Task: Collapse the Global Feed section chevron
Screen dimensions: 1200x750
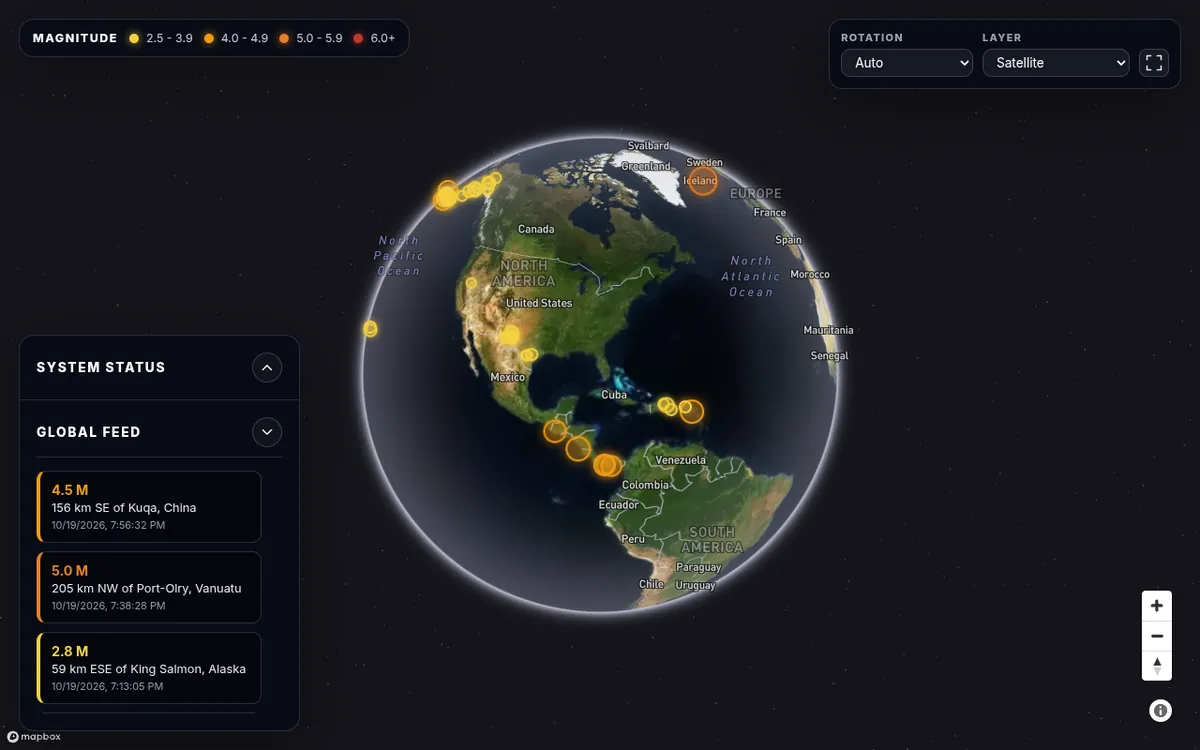Action: point(267,432)
